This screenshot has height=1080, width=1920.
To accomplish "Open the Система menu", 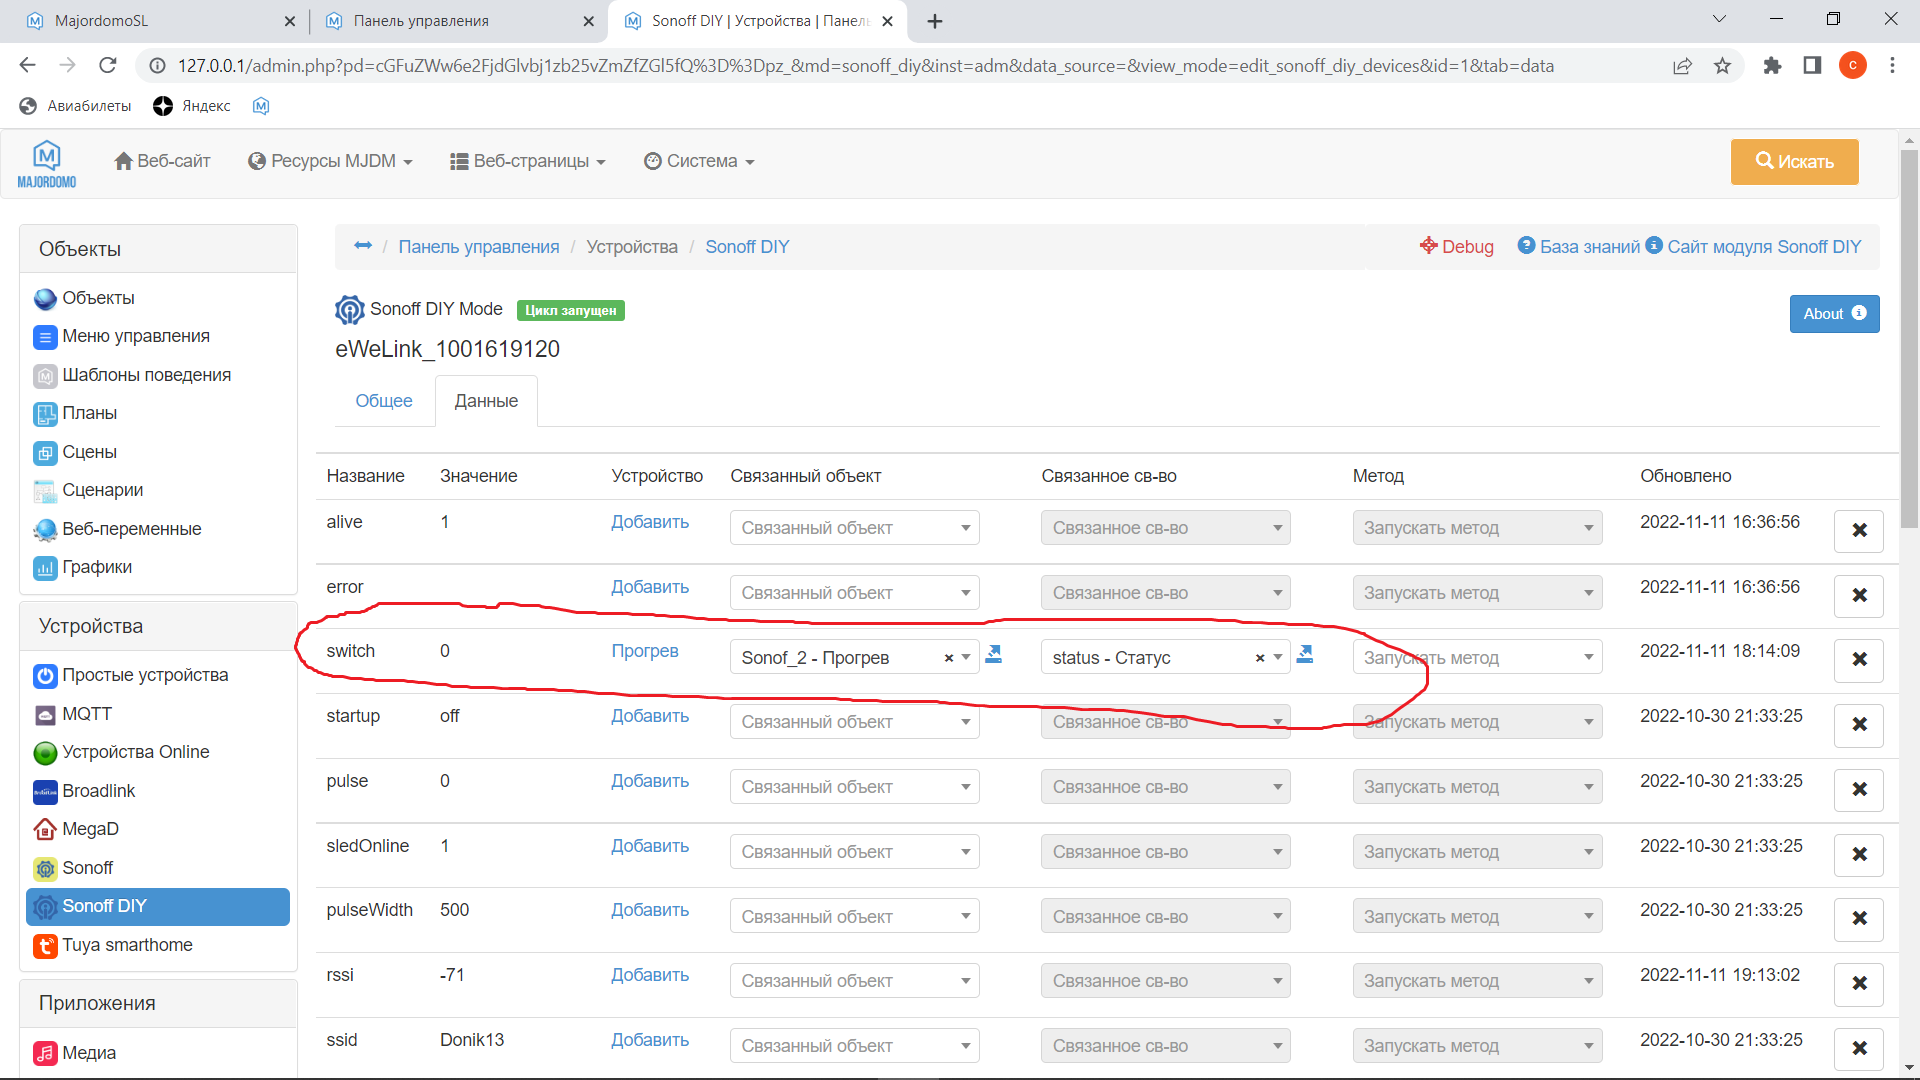I will pyautogui.click(x=699, y=161).
